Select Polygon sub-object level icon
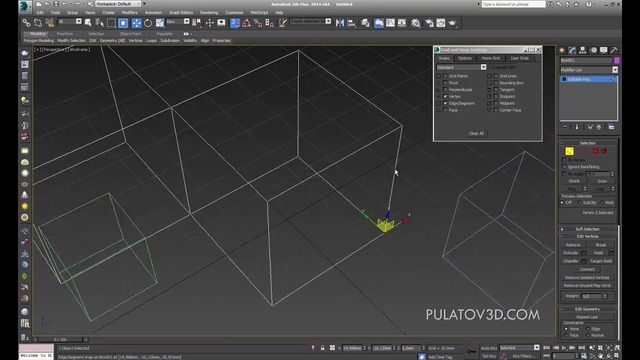This screenshot has width=640, height=360. pyautogui.click(x=595, y=151)
